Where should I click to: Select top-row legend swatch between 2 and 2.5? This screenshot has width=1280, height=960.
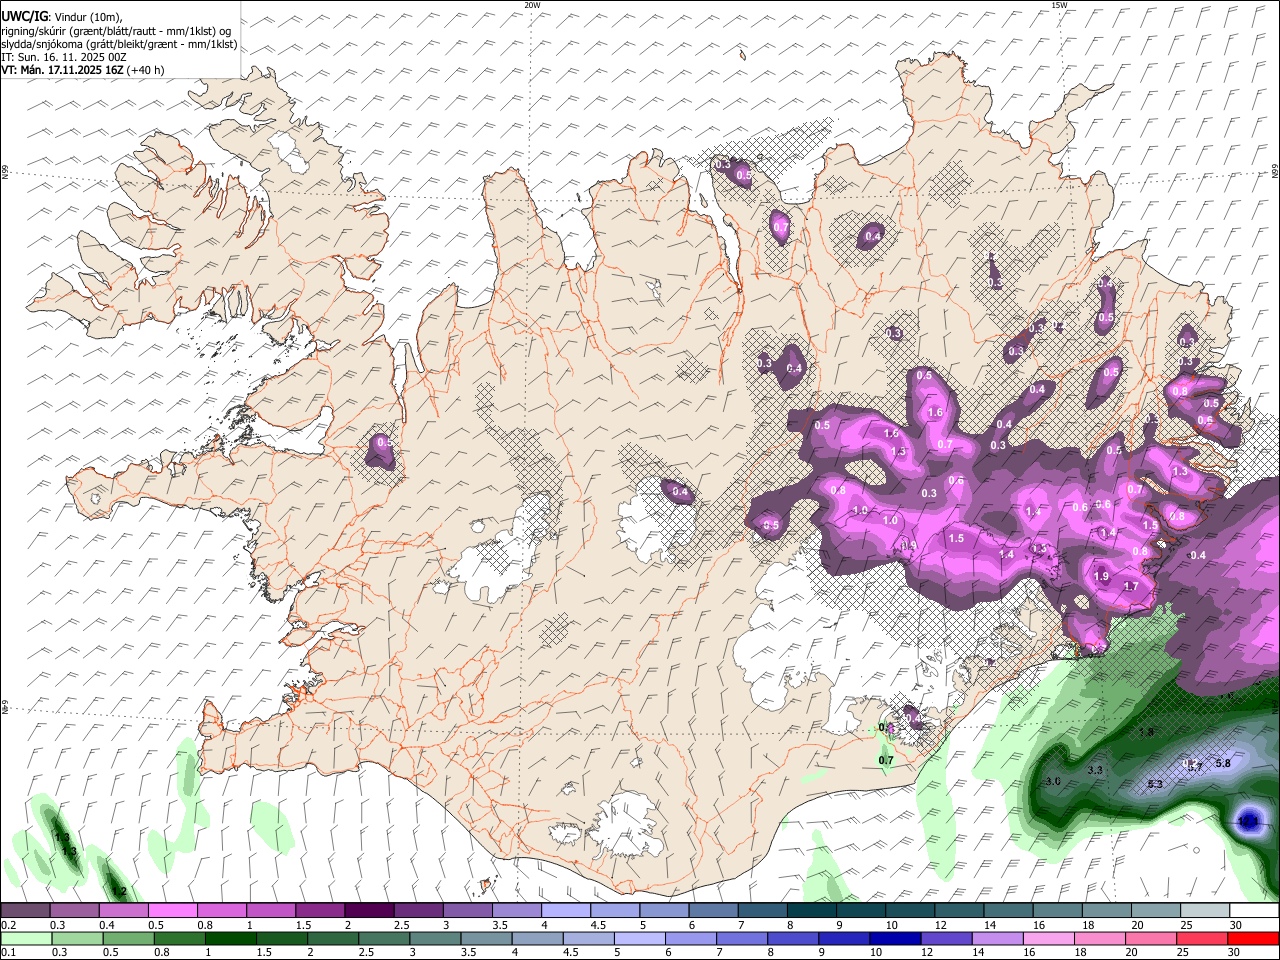click(x=369, y=911)
